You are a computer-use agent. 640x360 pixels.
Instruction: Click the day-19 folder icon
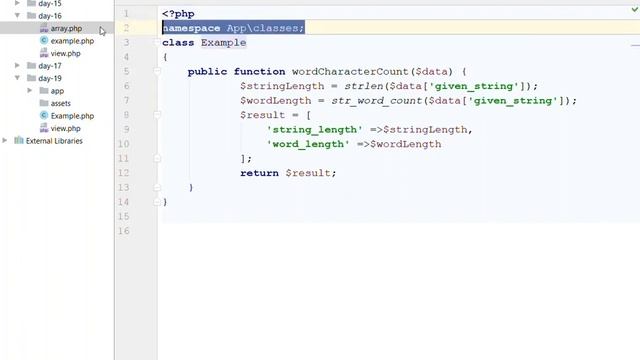click(31, 78)
